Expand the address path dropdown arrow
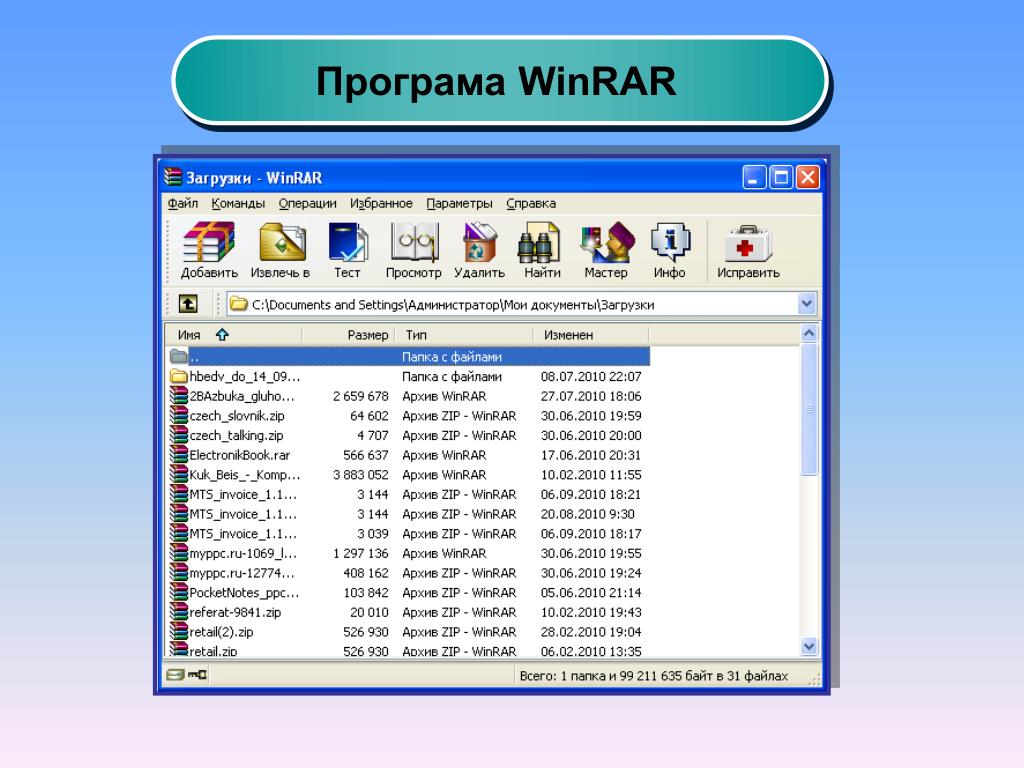The width and height of the screenshot is (1024, 768). point(807,304)
